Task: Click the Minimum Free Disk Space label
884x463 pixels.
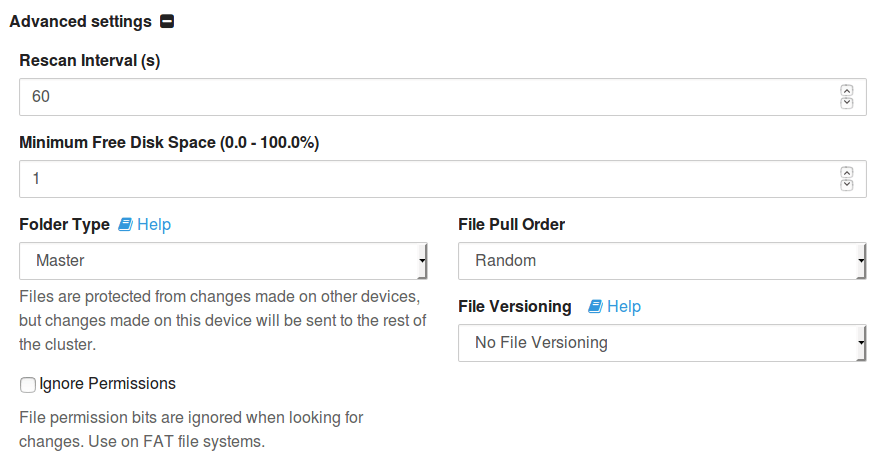Action: click(x=169, y=143)
